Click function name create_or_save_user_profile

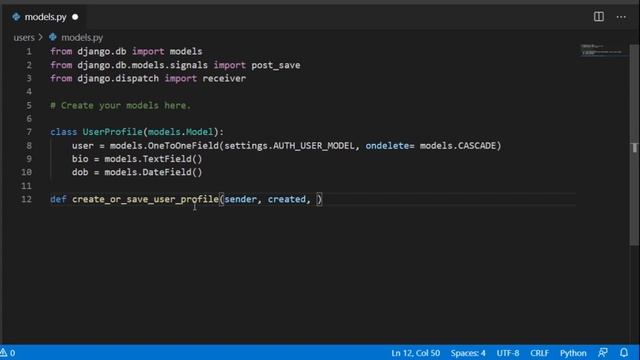pos(145,199)
